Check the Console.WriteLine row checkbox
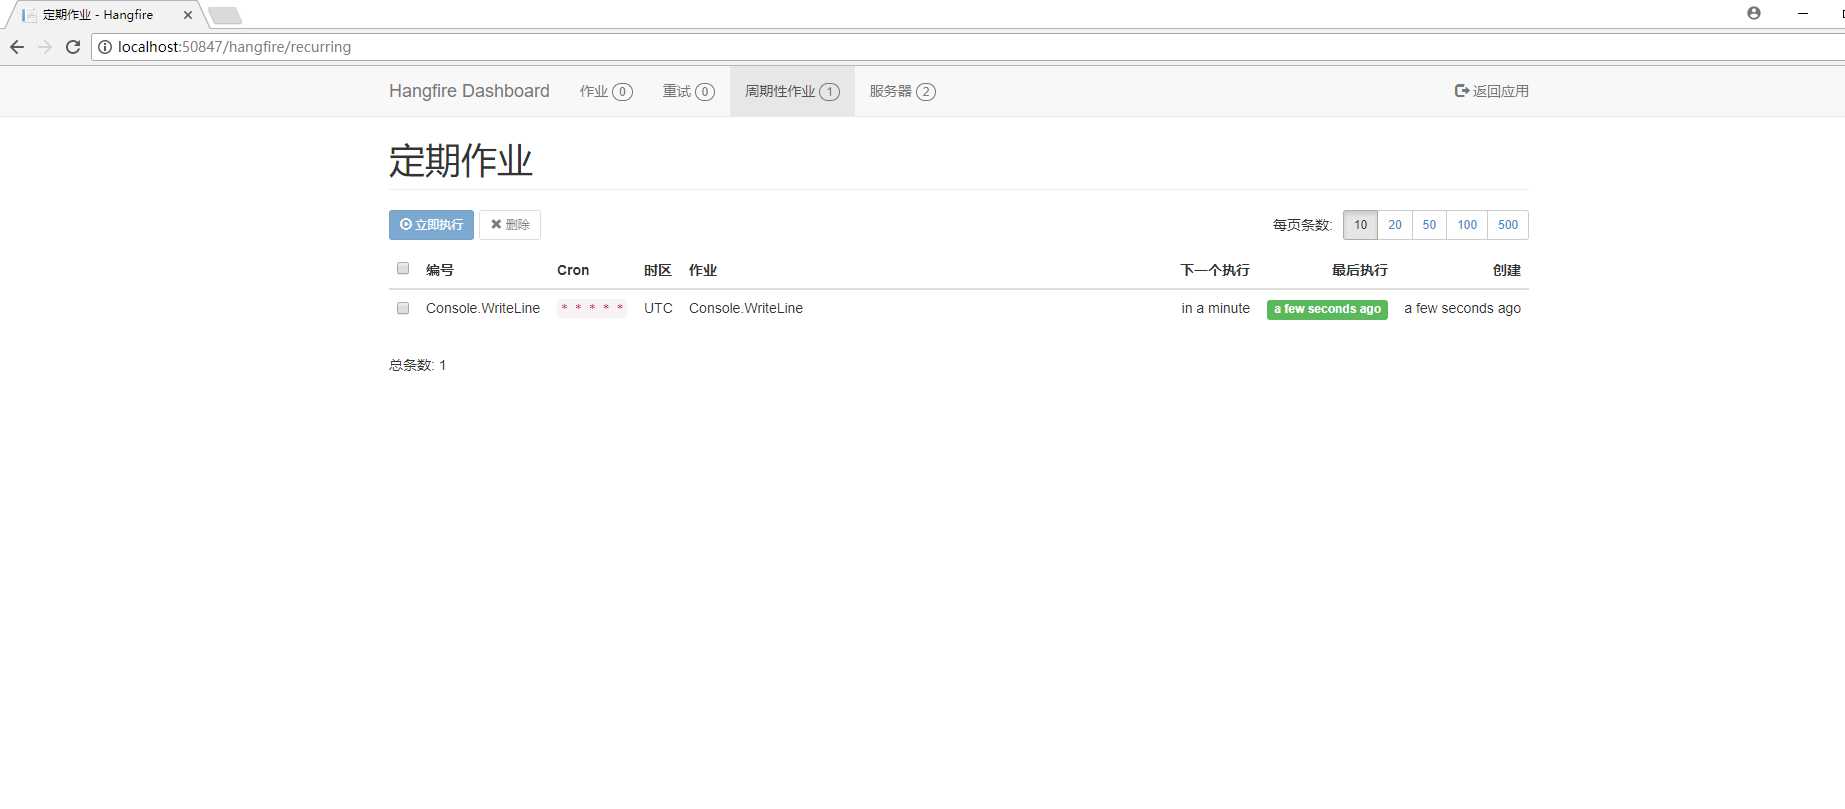Viewport: 1845px width, 809px height. click(x=403, y=308)
